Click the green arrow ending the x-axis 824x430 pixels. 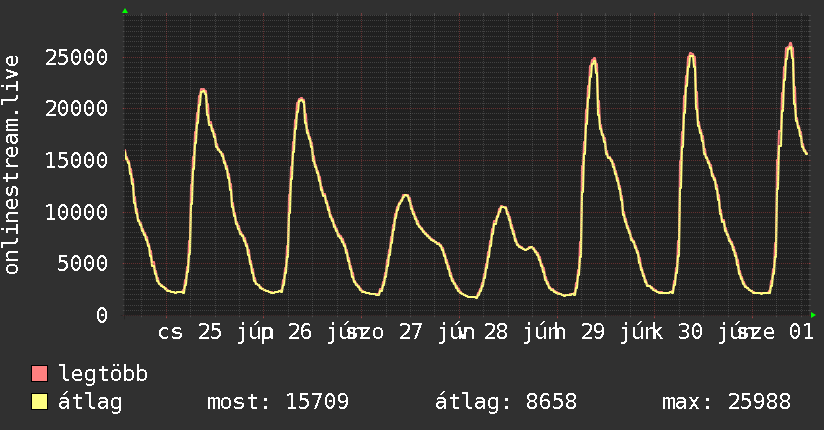[813, 315]
